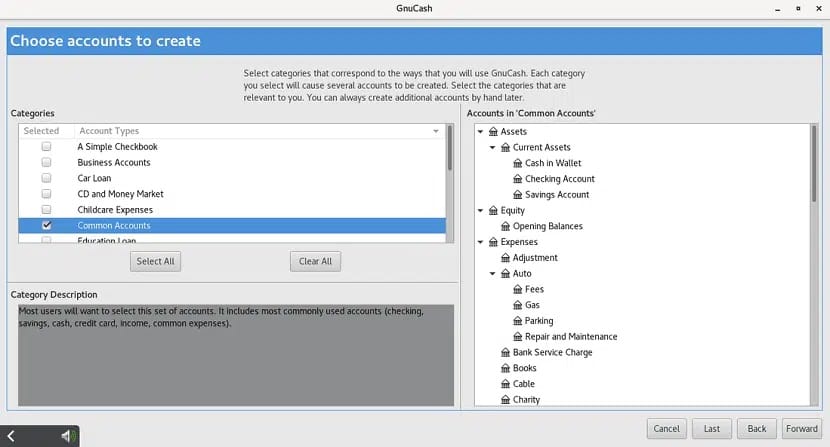This screenshot has height=447, width=830.
Task: Click the speaker volume icon in bottom panel
Action: 68,436
